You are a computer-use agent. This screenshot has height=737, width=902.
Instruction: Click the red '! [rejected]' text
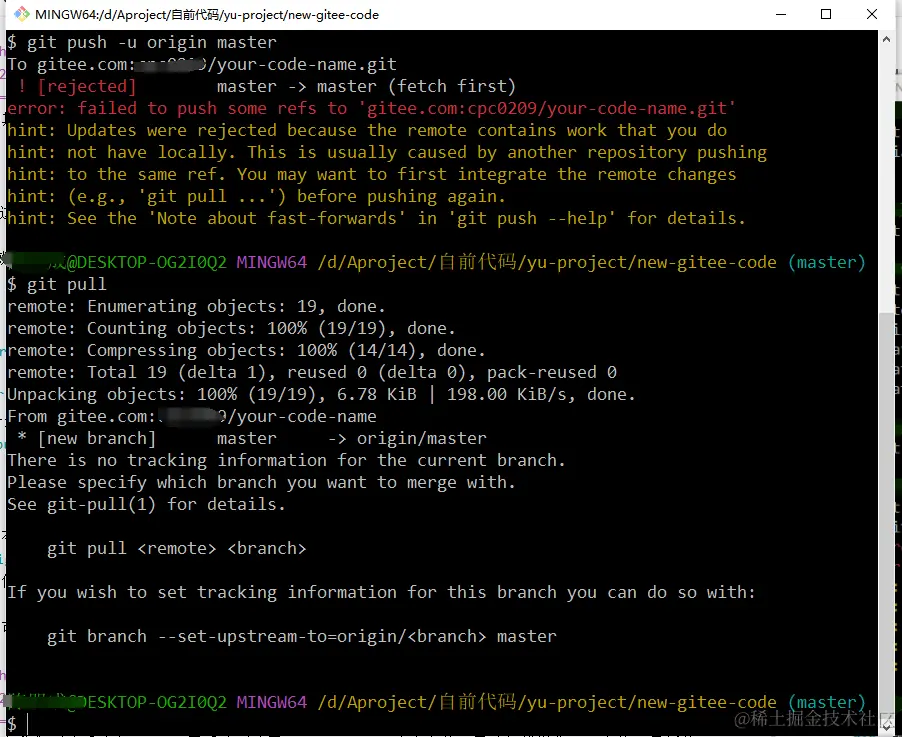click(77, 86)
